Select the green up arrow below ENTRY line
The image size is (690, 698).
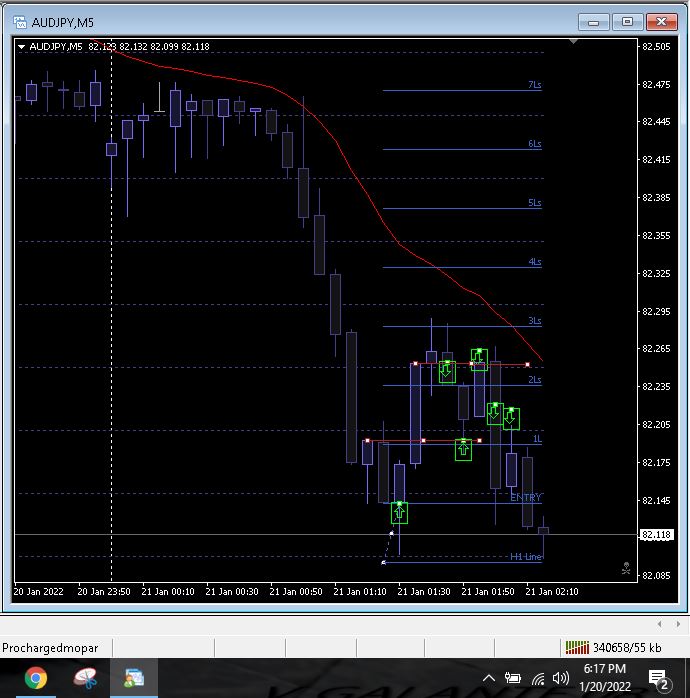coord(399,512)
